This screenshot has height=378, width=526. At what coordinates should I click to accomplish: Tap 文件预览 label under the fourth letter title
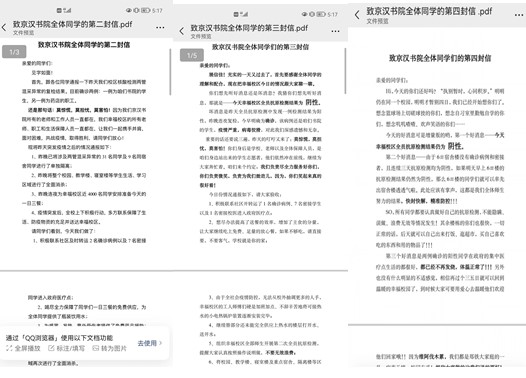click(377, 21)
